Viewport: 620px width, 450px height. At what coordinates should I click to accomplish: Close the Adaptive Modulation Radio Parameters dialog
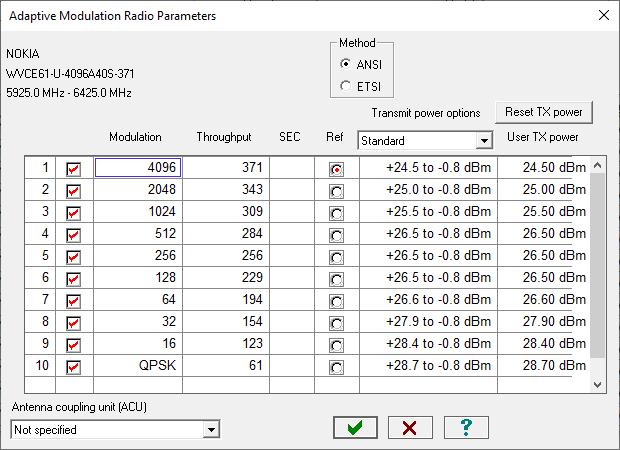(x=602, y=15)
